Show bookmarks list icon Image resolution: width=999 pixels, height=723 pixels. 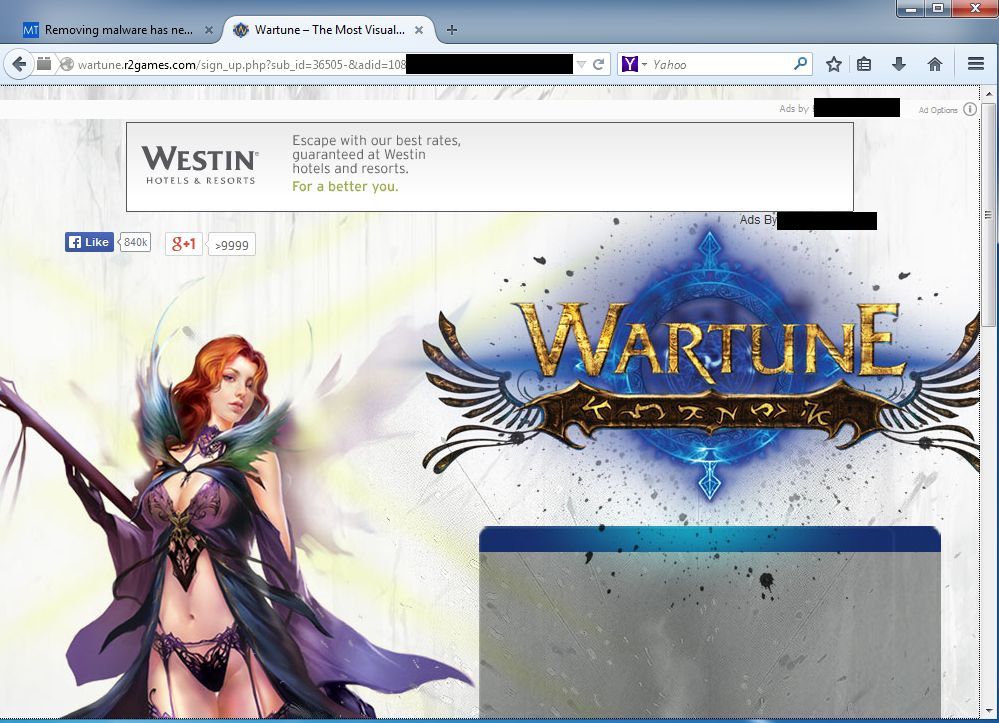point(864,64)
